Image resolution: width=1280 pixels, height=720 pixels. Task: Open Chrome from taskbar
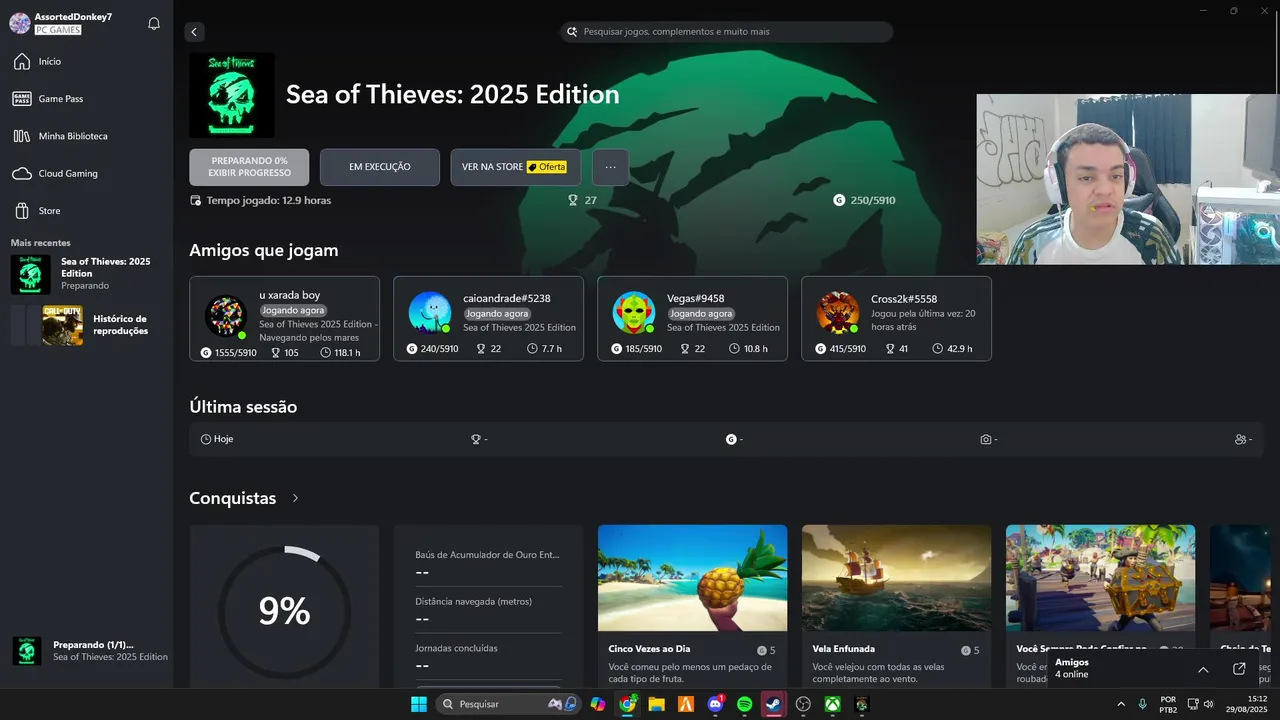[x=628, y=704]
